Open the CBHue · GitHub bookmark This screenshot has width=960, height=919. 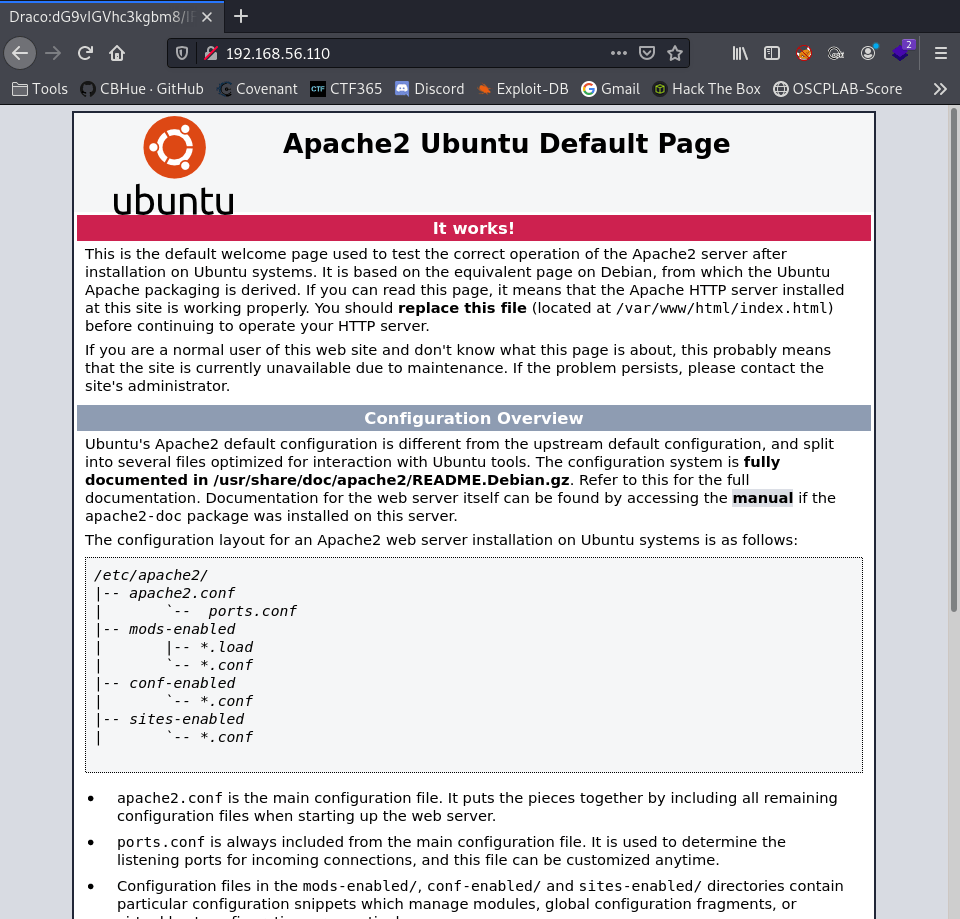(142, 89)
